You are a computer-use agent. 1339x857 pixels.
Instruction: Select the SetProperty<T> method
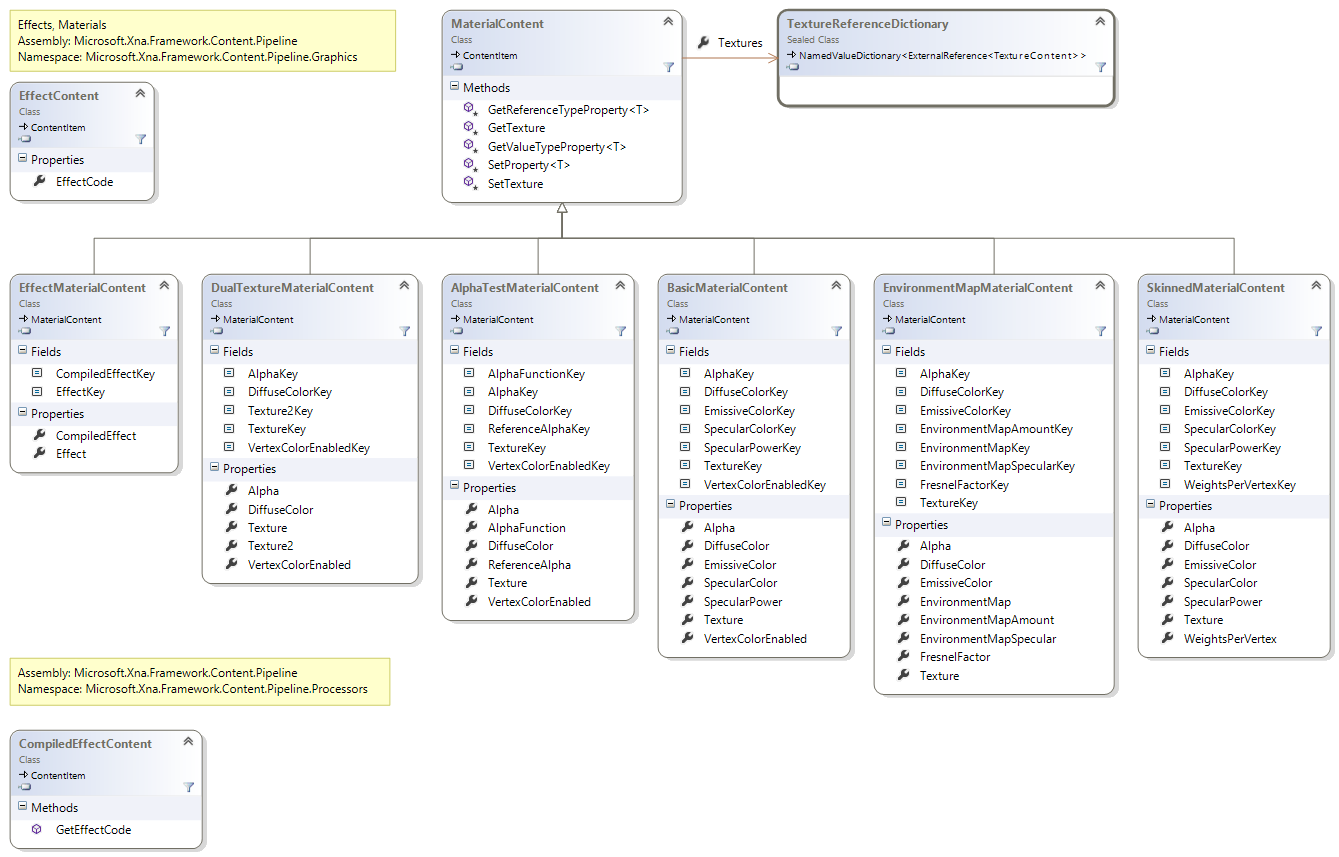click(x=529, y=165)
